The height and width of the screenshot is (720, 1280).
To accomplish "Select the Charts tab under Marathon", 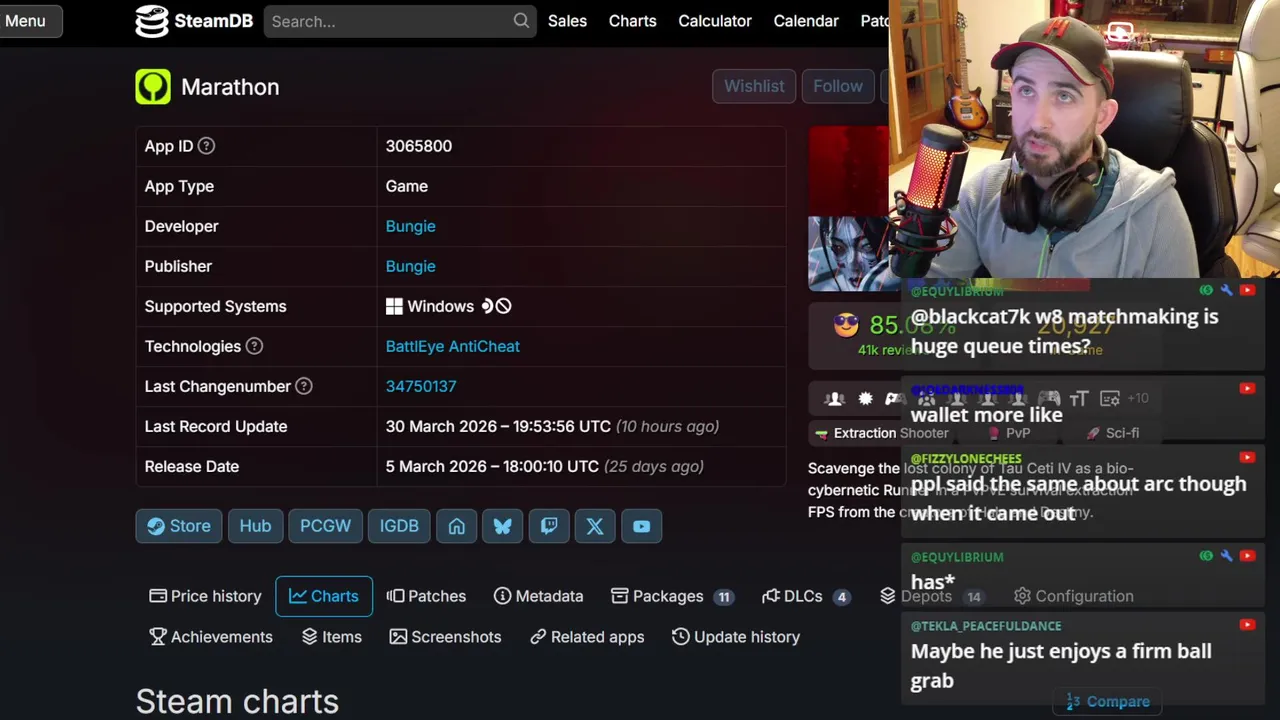I will click(324, 596).
